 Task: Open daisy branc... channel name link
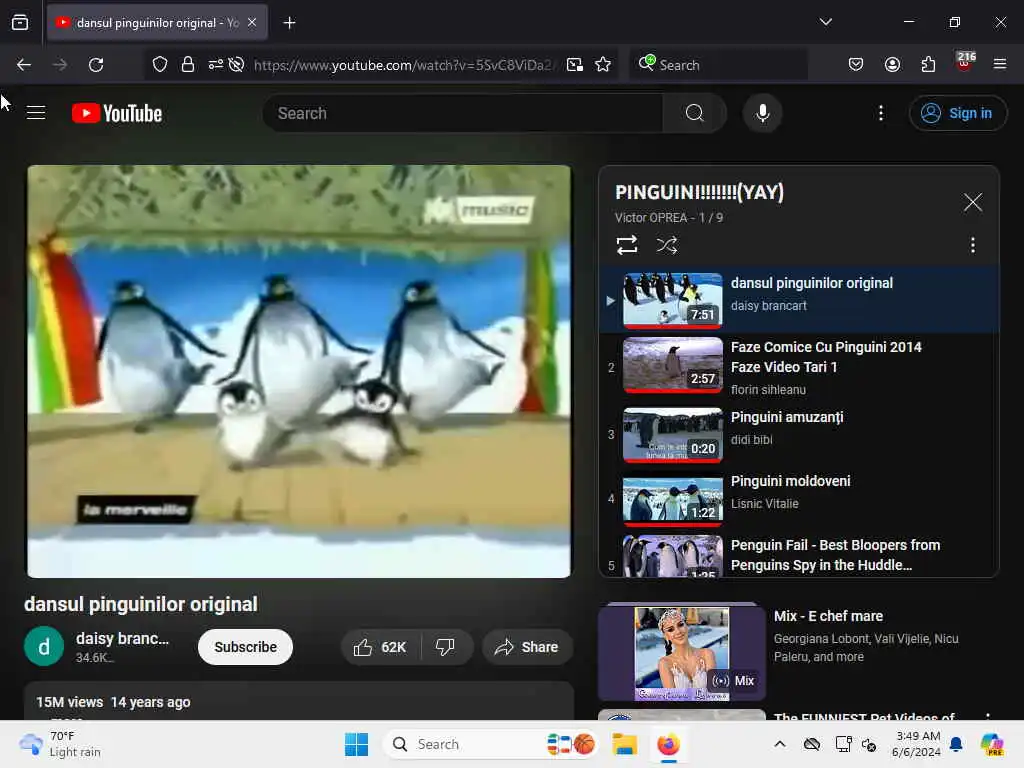(122, 639)
